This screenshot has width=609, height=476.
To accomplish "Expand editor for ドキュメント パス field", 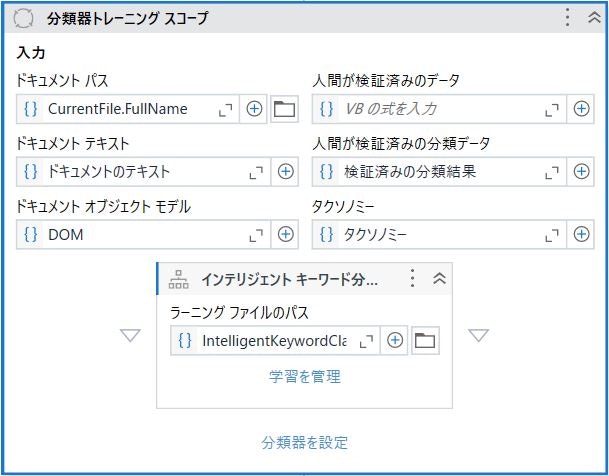I will (226, 109).
